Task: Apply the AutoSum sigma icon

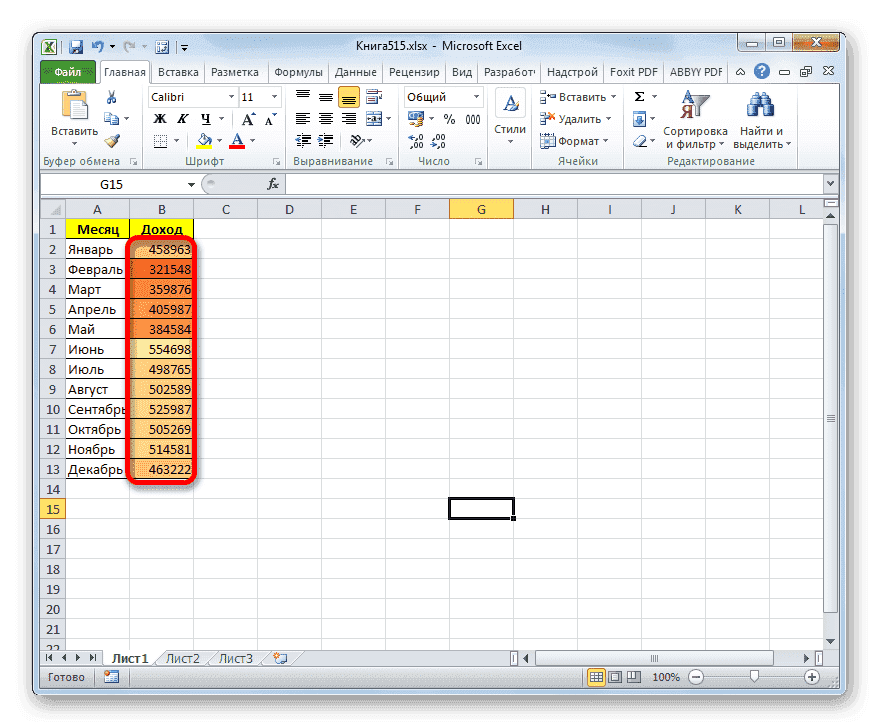Action: point(639,94)
